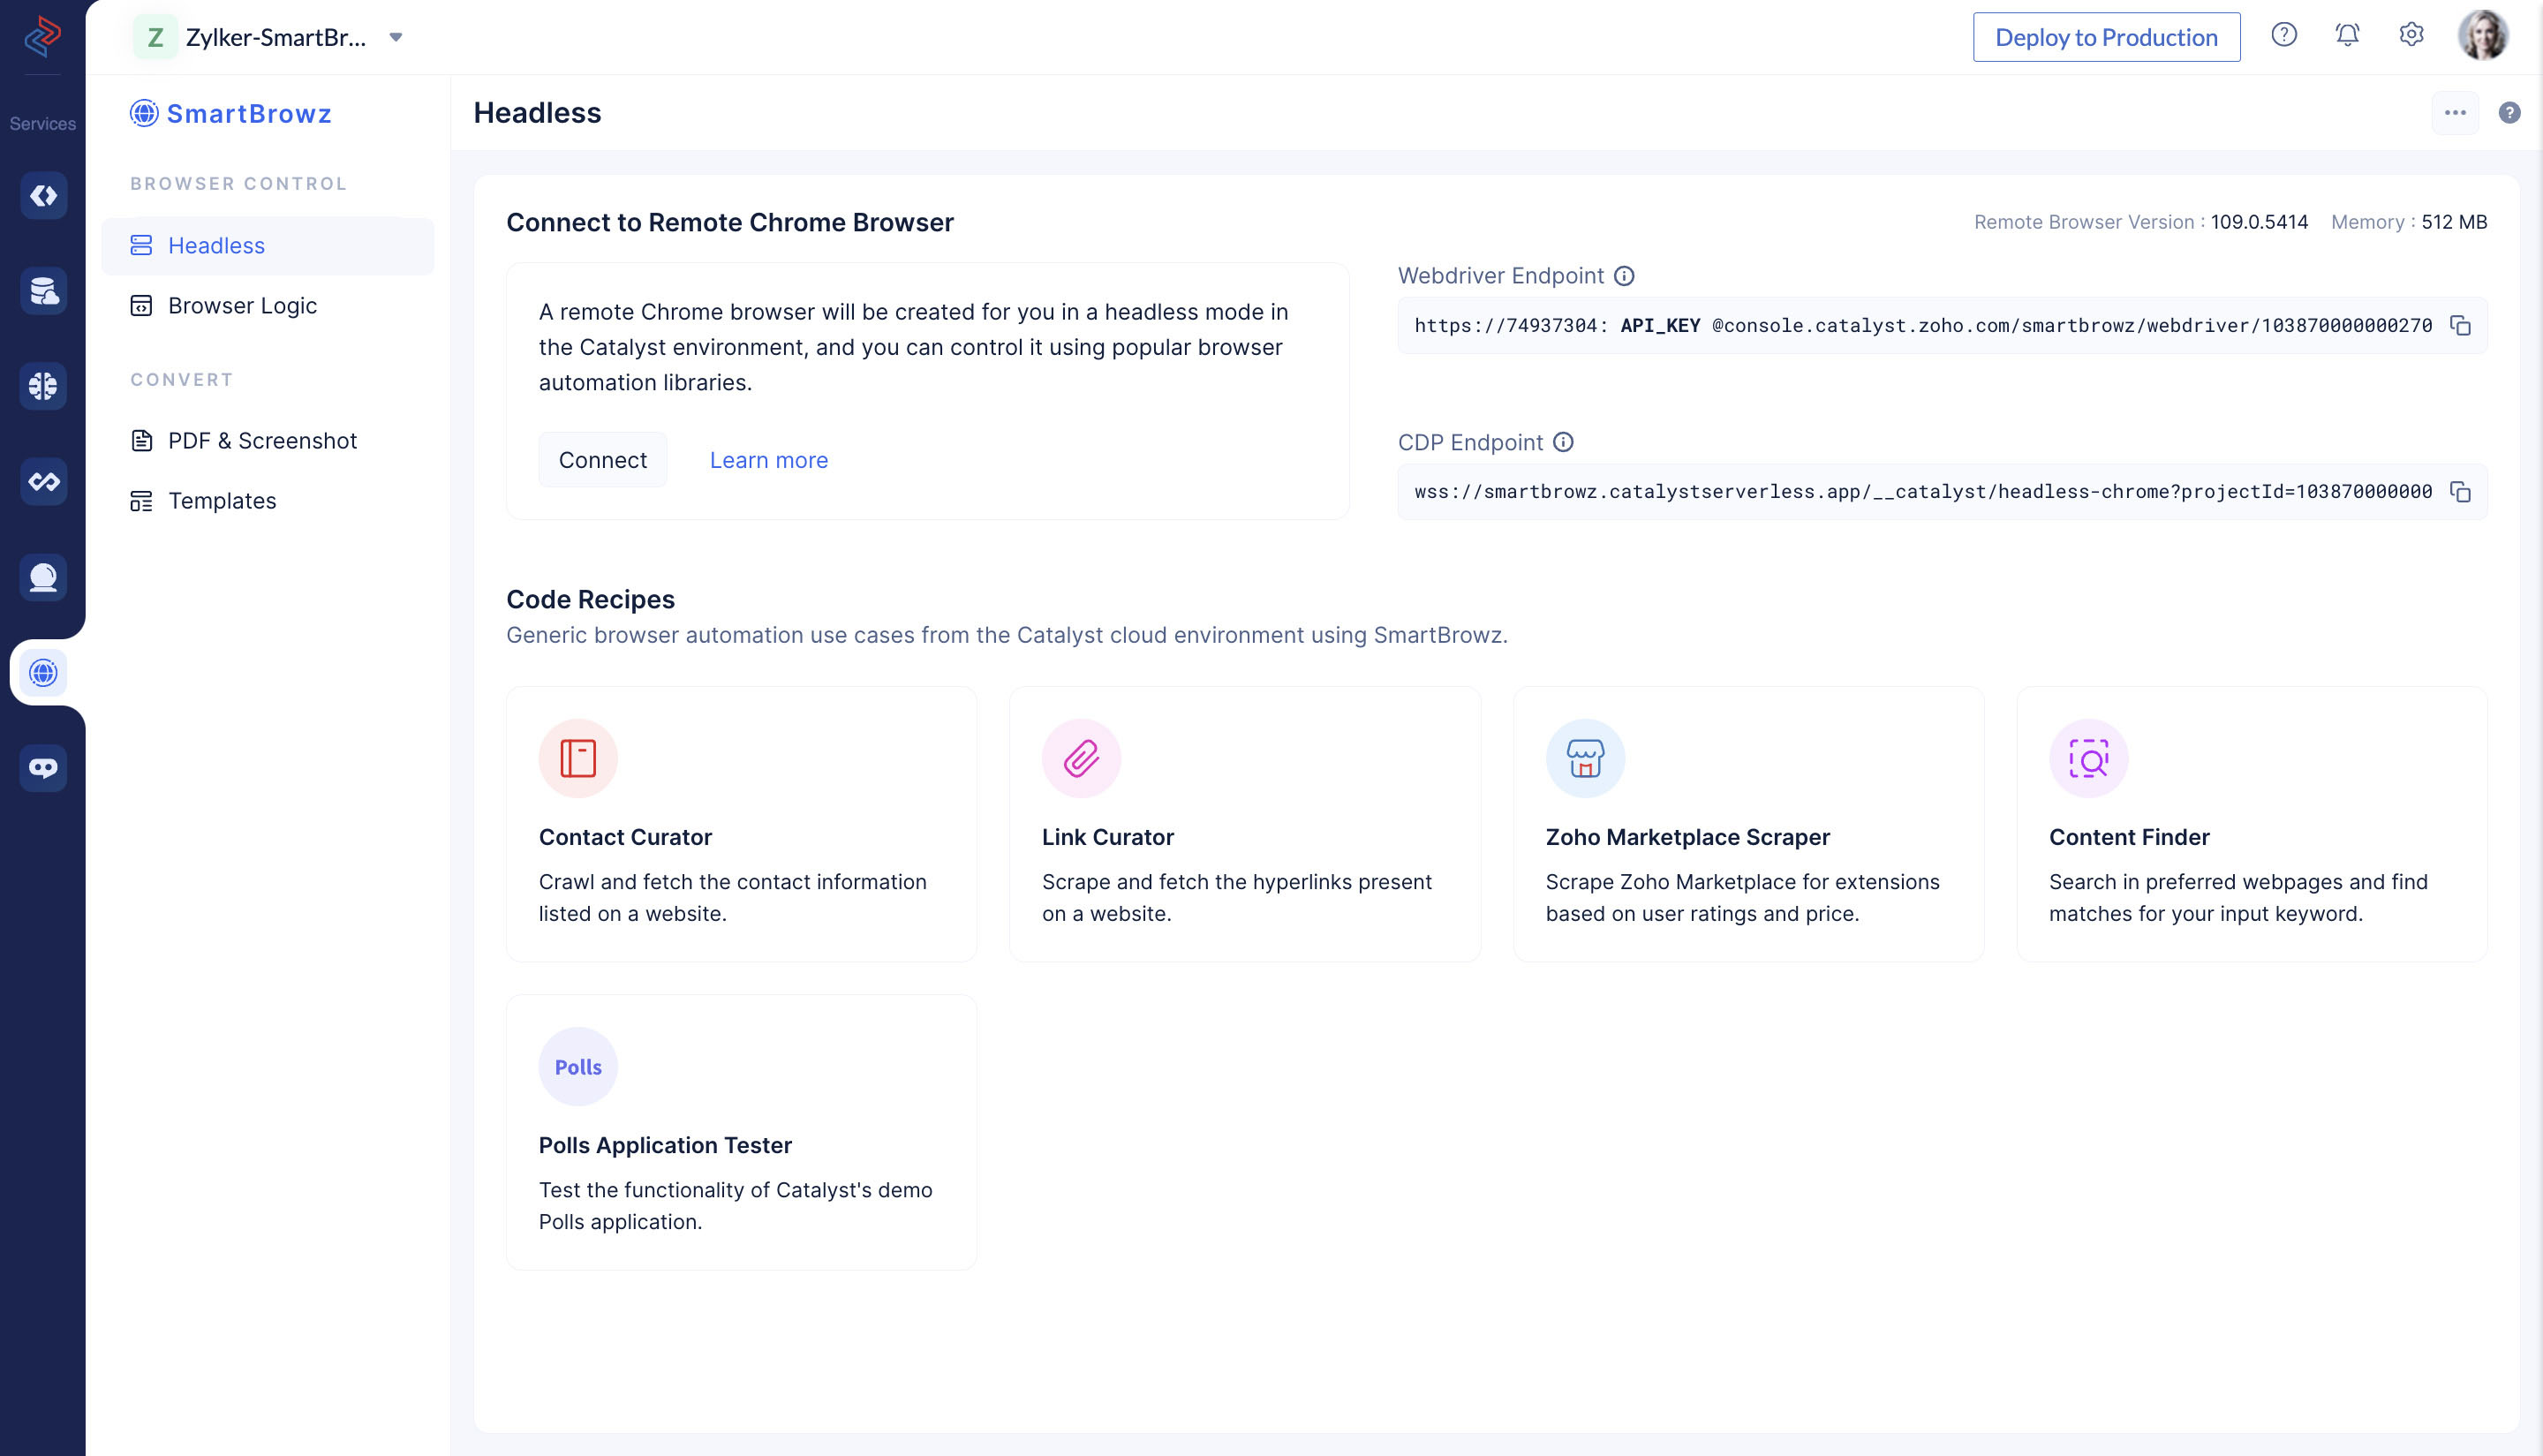2543x1456 pixels.
Task: Click the Zoho Marketplace Scraper icon
Action: tap(1584, 758)
